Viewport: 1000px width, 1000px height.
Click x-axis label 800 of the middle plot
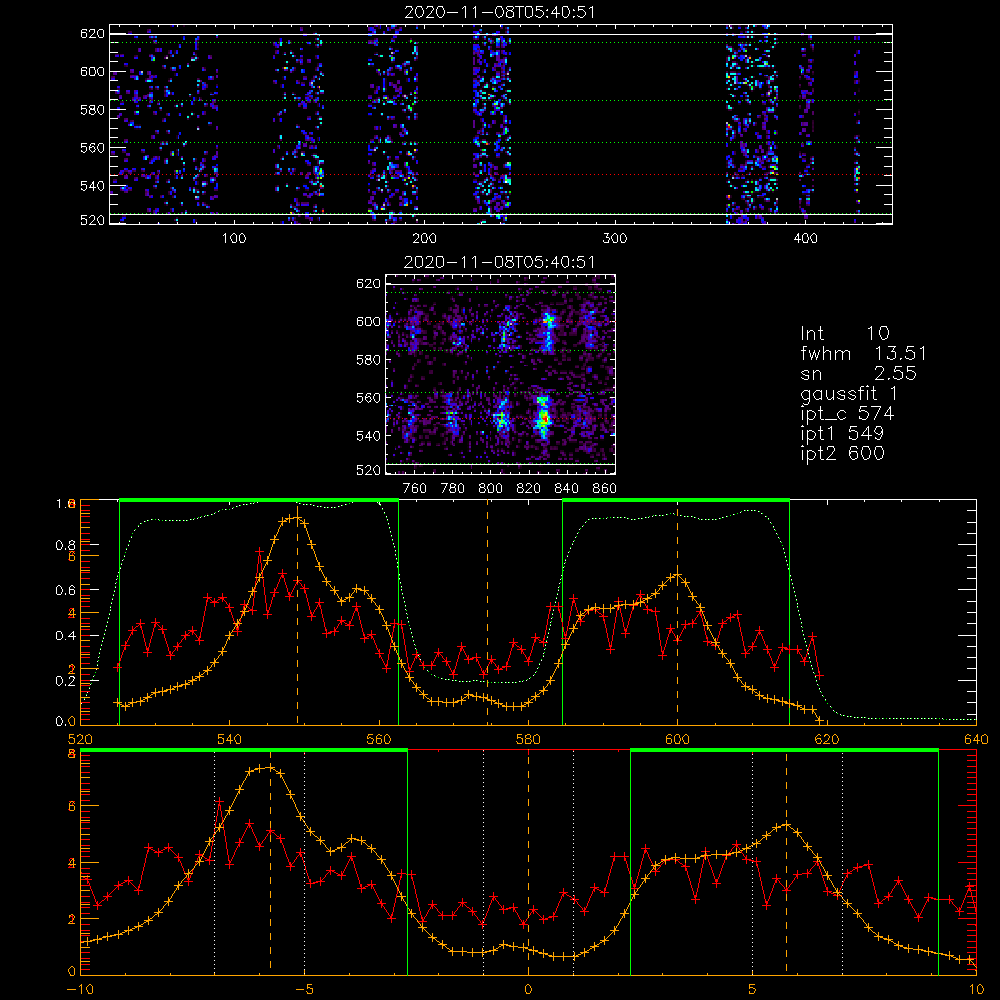490,489
